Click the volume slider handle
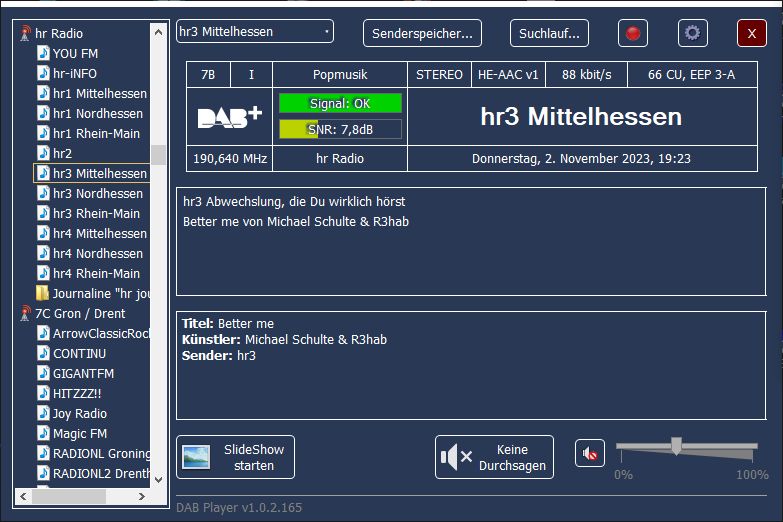The width and height of the screenshot is (783, 522). click(x=676, y=446)
